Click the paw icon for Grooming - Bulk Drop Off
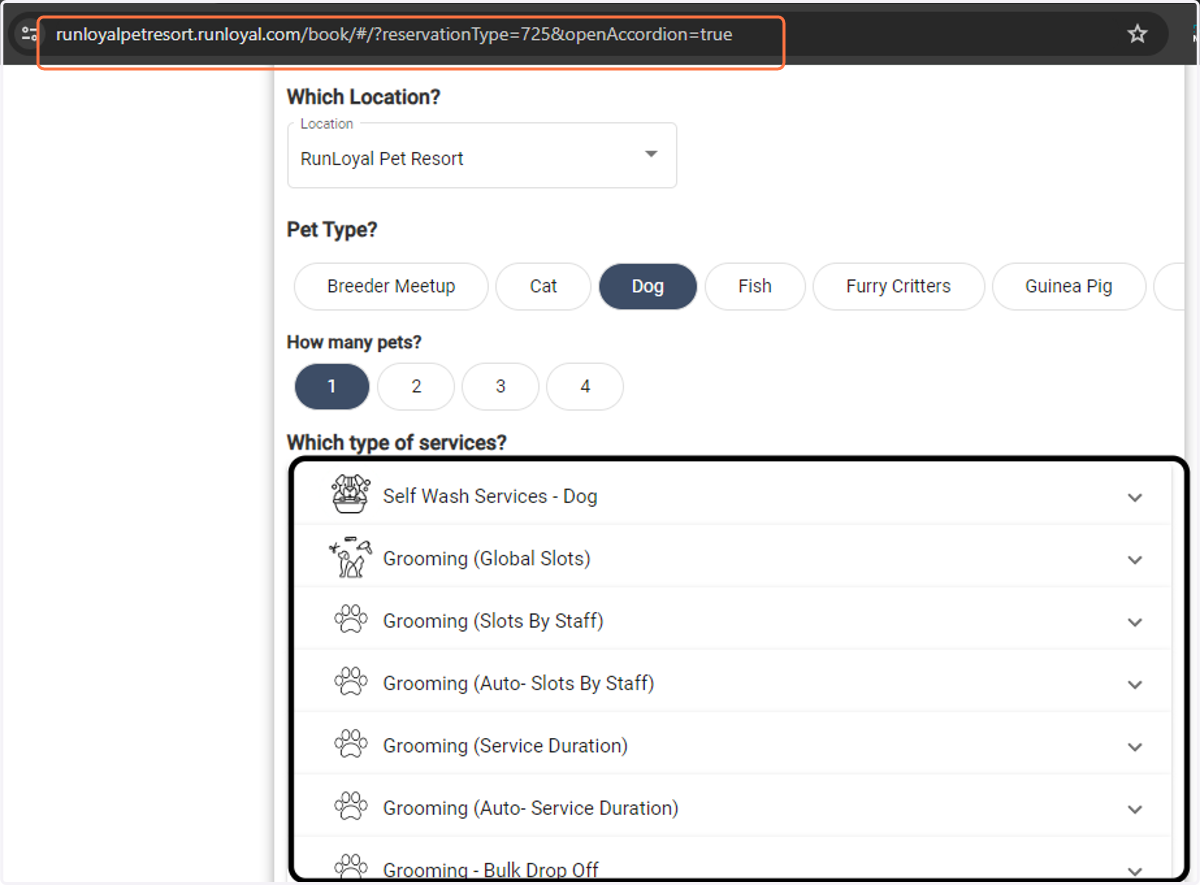 (351, 867)
